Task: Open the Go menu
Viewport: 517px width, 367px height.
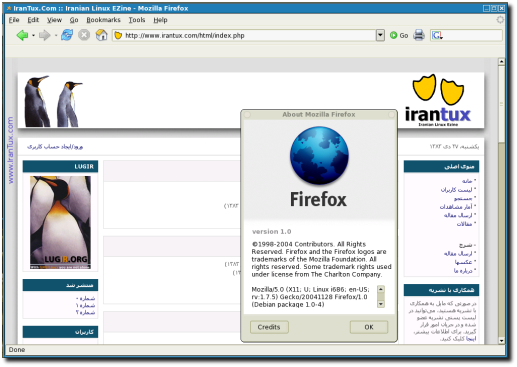Action: tap(74, 20)
